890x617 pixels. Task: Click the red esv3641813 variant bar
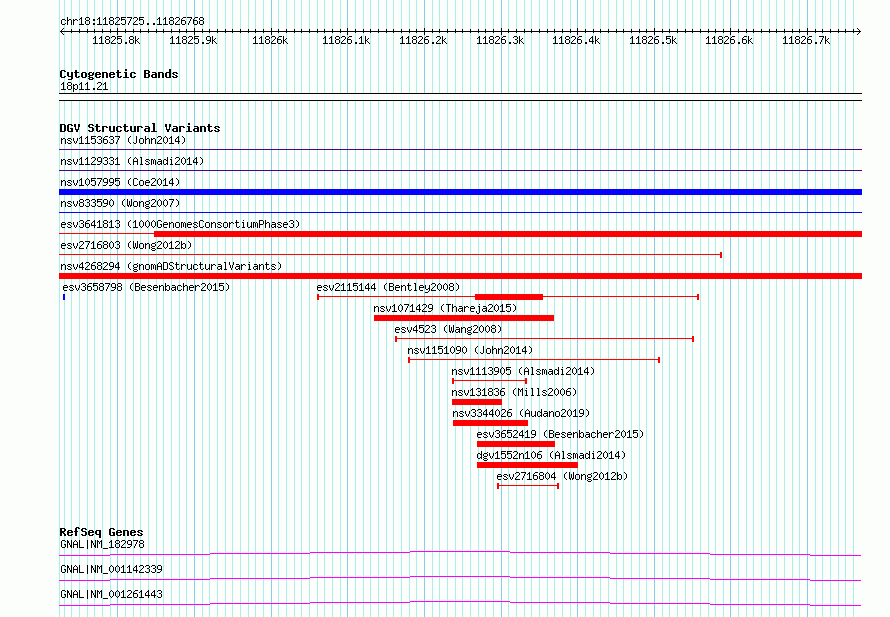508,234
